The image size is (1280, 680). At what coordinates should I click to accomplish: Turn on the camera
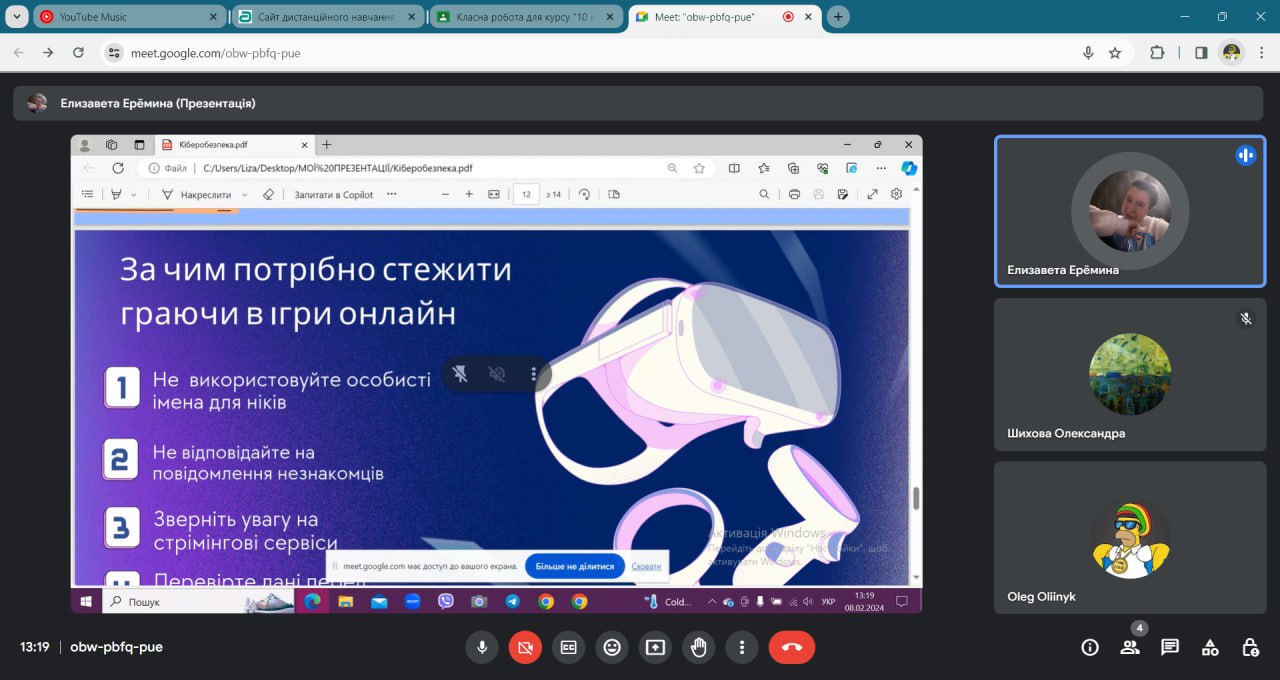525,647
